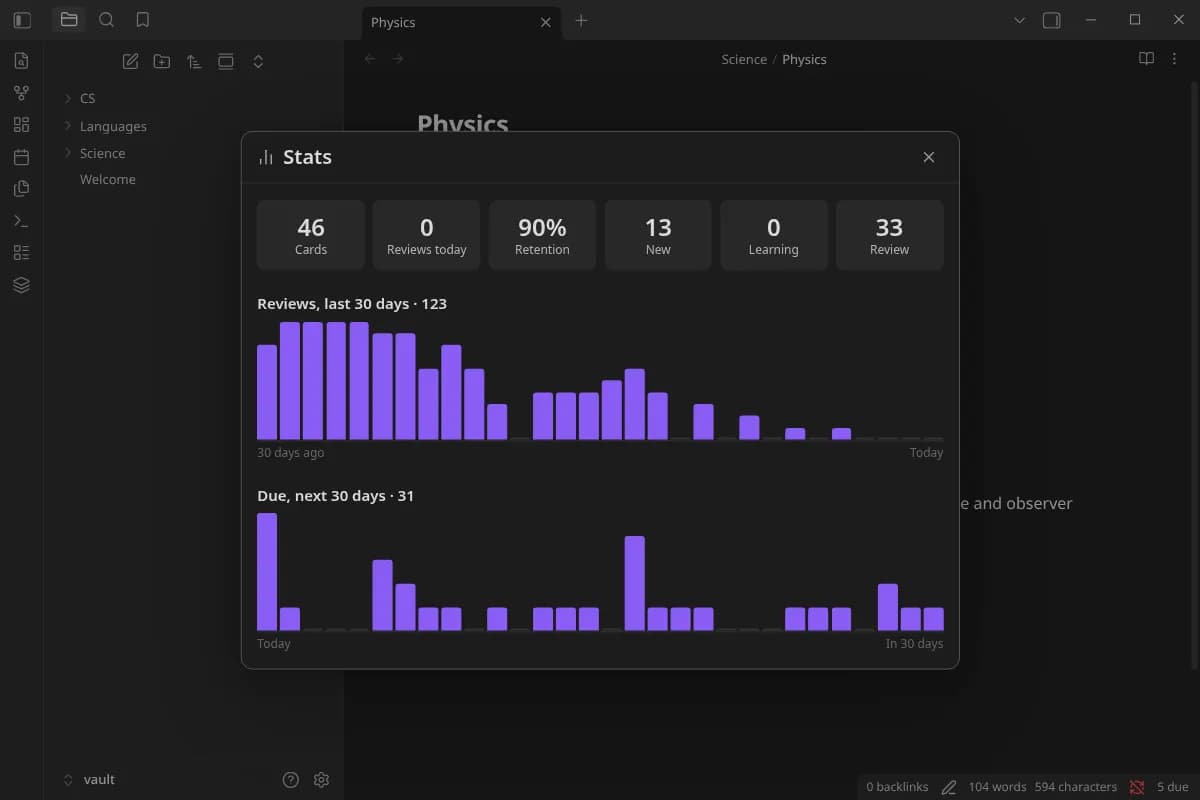Open the tab list dropdown chevron
Viewport: 1200px width, 800px height.
coord(1019,20)
